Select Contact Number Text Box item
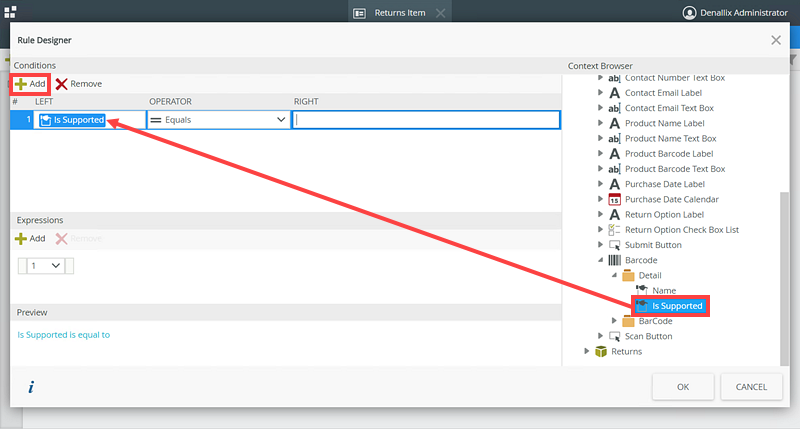This screenshot has width=800, height=429. (675, 79)
